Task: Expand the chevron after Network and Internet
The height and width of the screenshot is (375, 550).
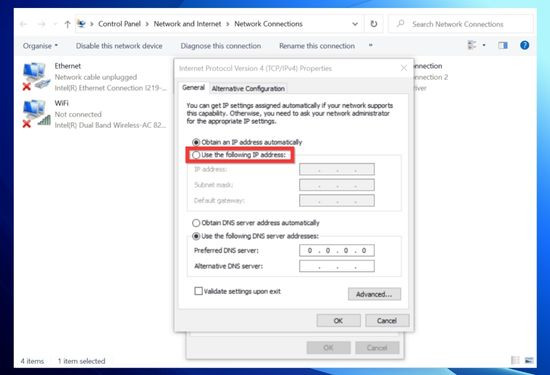Action: [228, 24]
